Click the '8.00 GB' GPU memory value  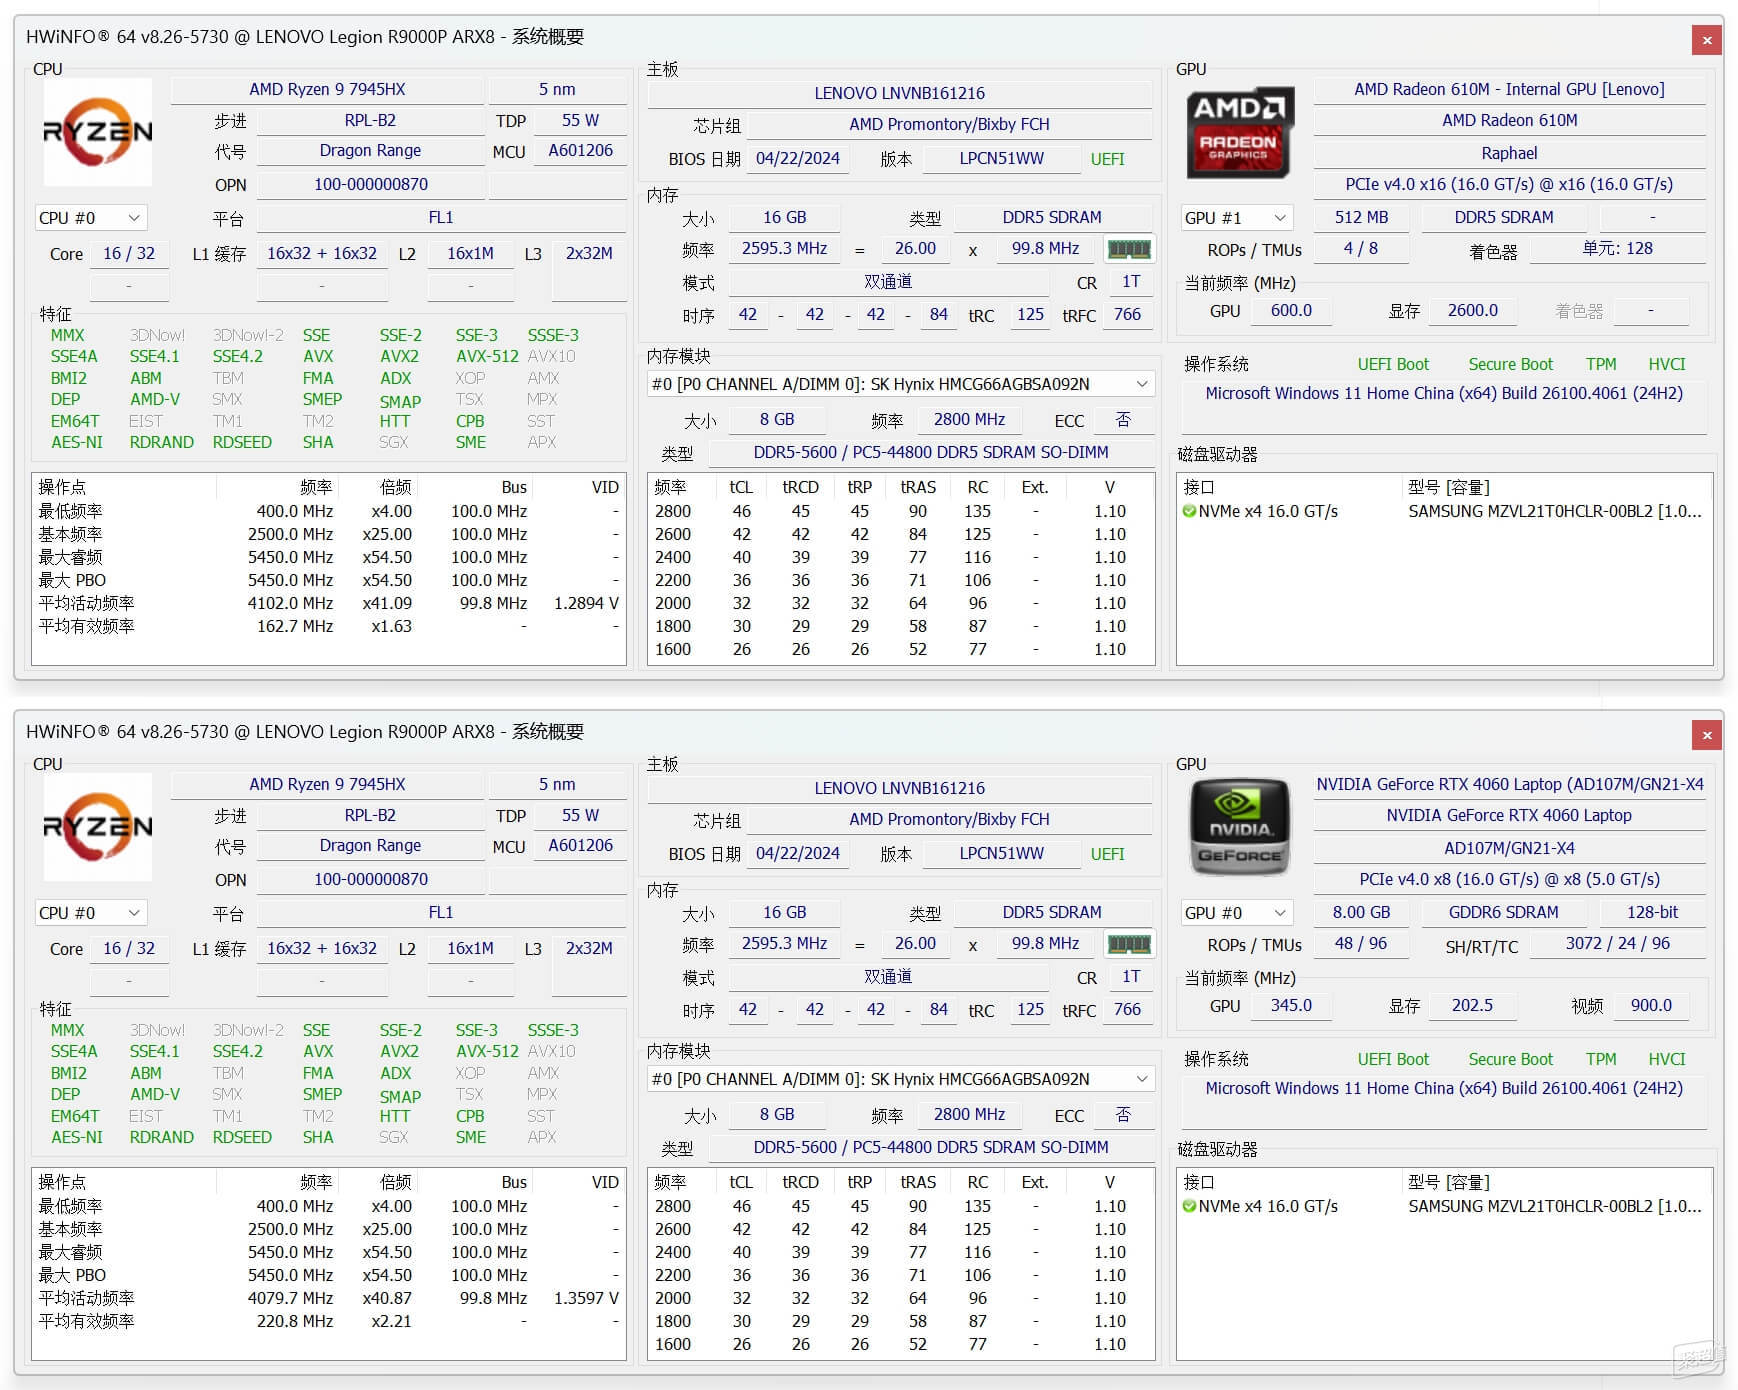[x=1361, y=912]
